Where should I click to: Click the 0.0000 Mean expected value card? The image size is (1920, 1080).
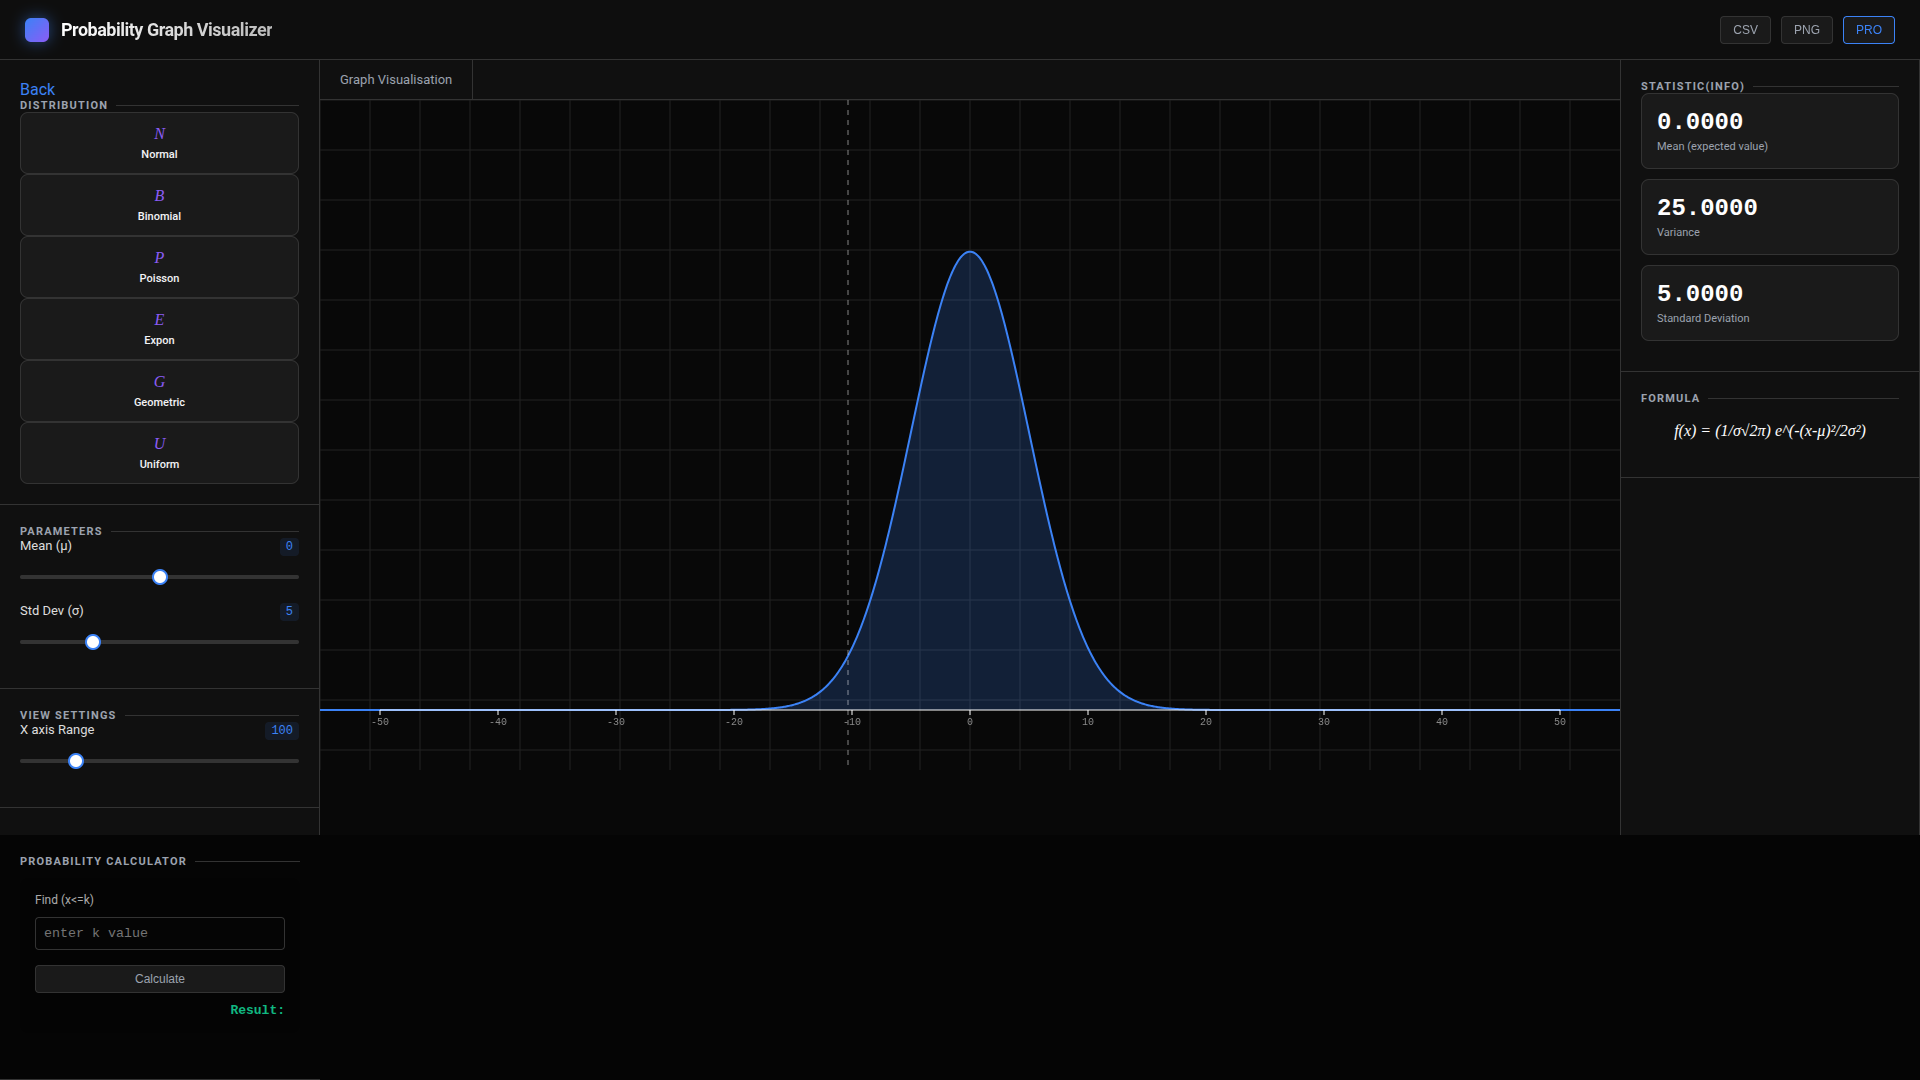(1769, 131)
